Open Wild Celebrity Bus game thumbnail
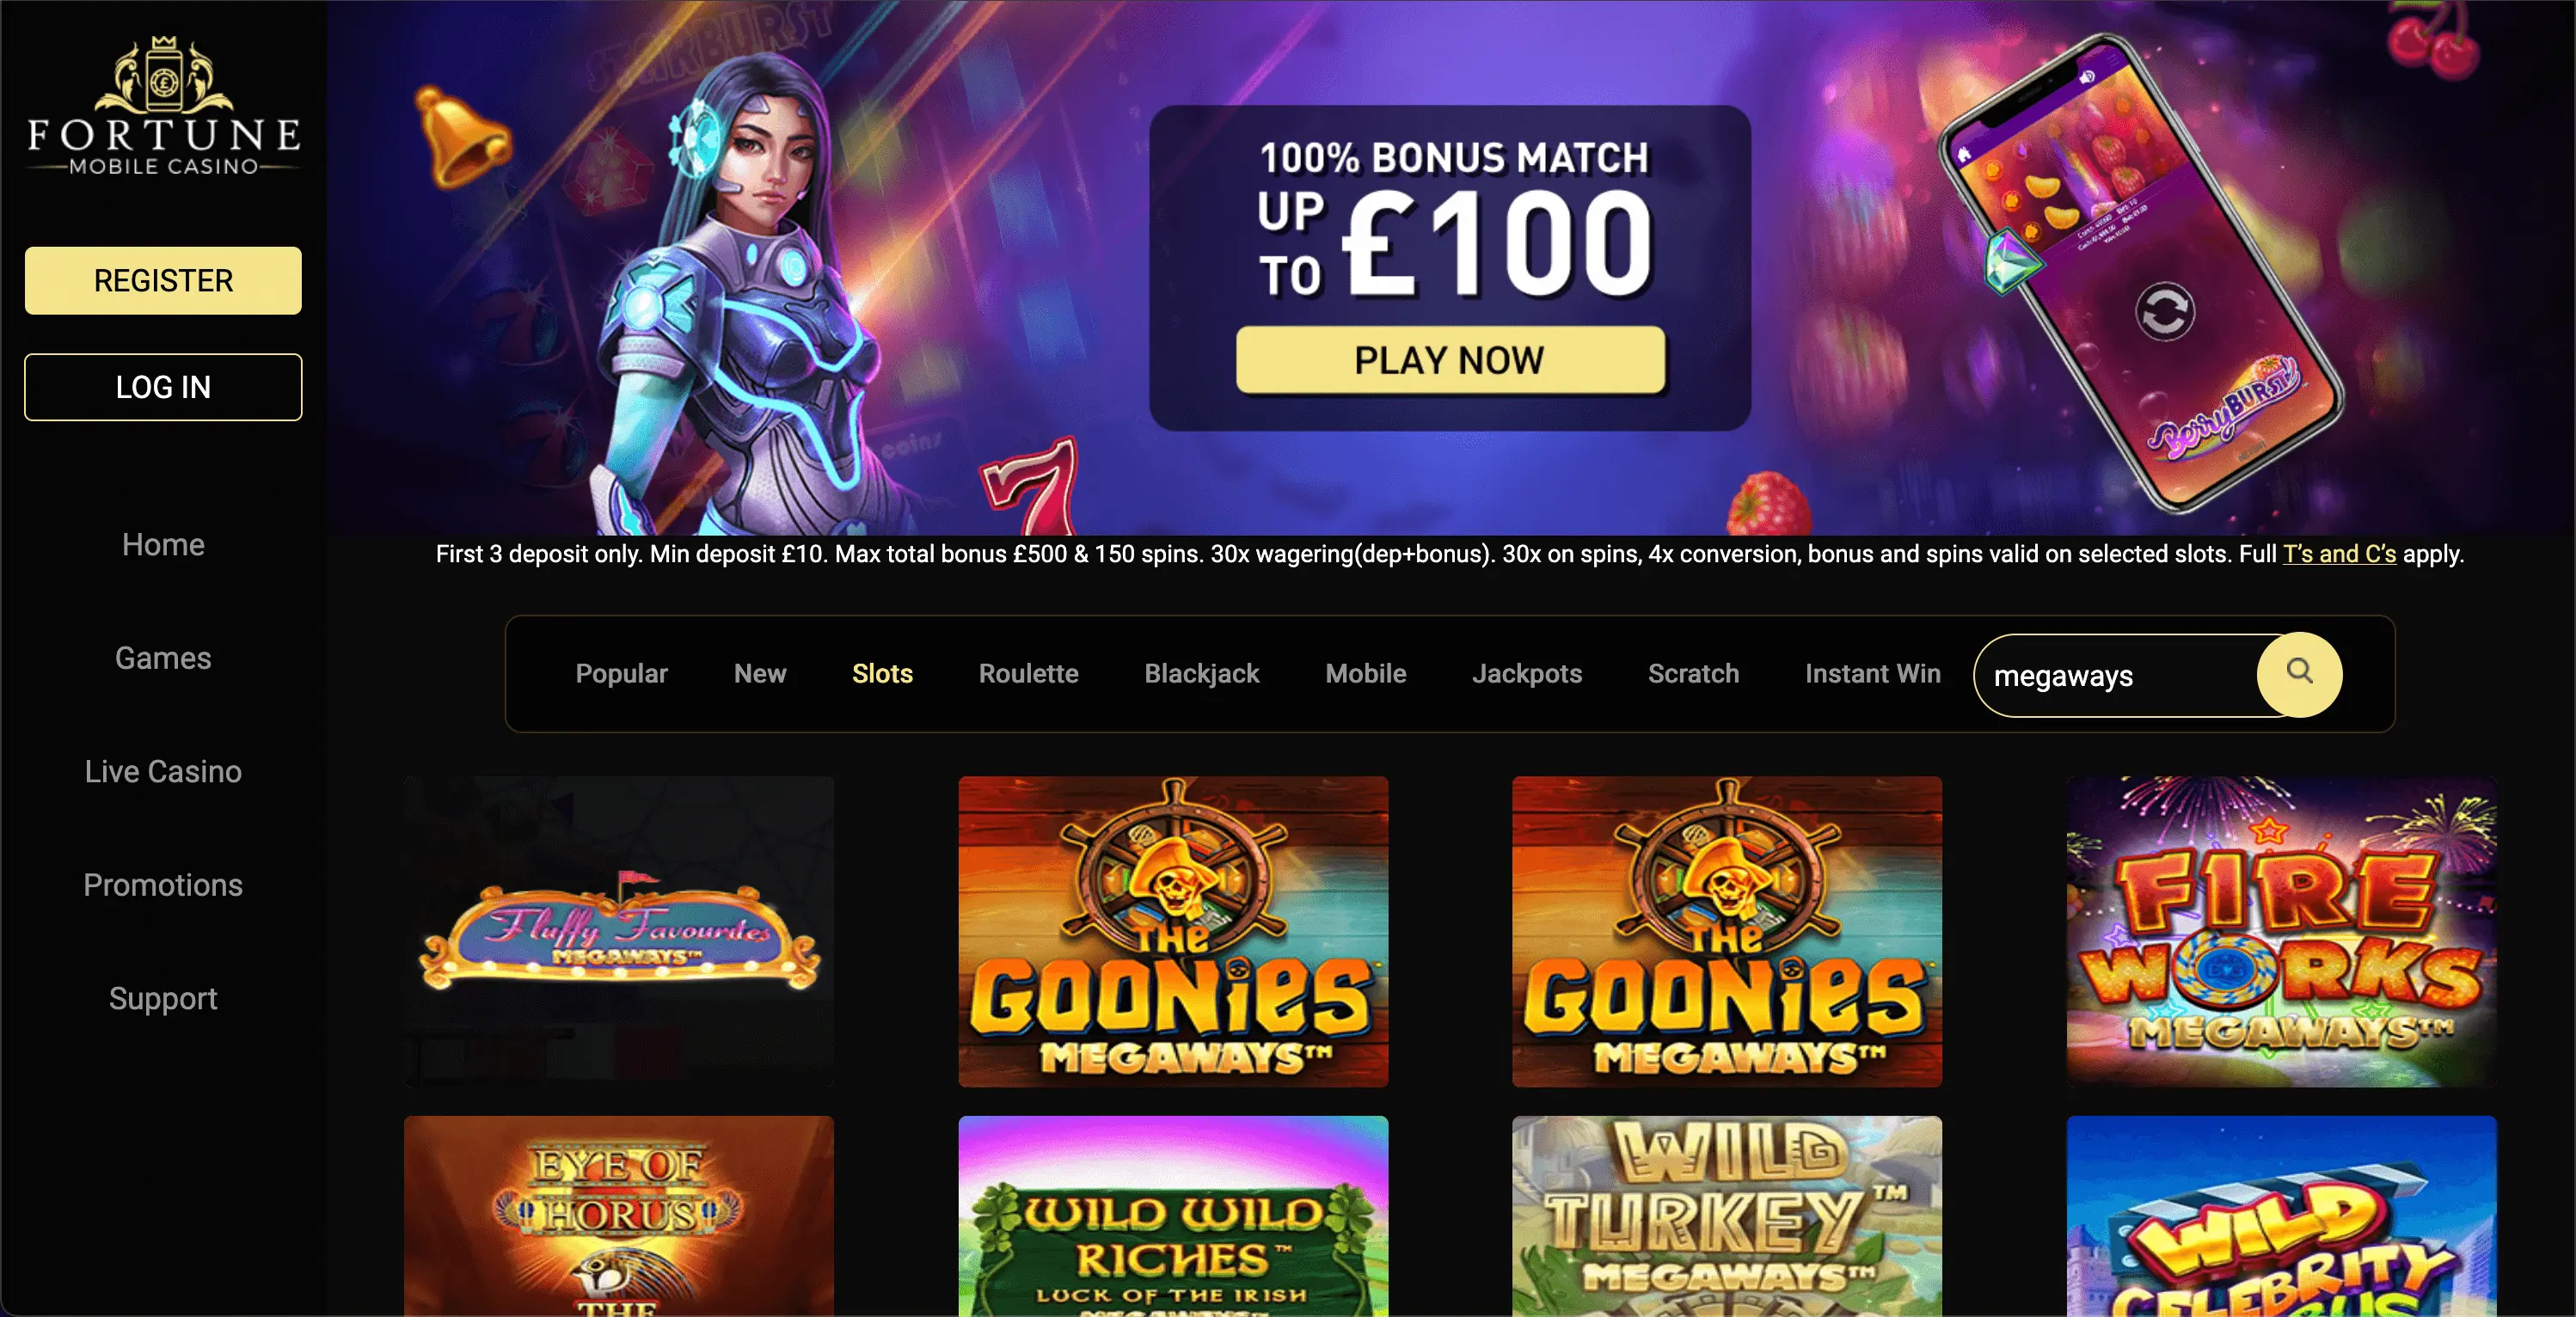 pos(2281,1216)
